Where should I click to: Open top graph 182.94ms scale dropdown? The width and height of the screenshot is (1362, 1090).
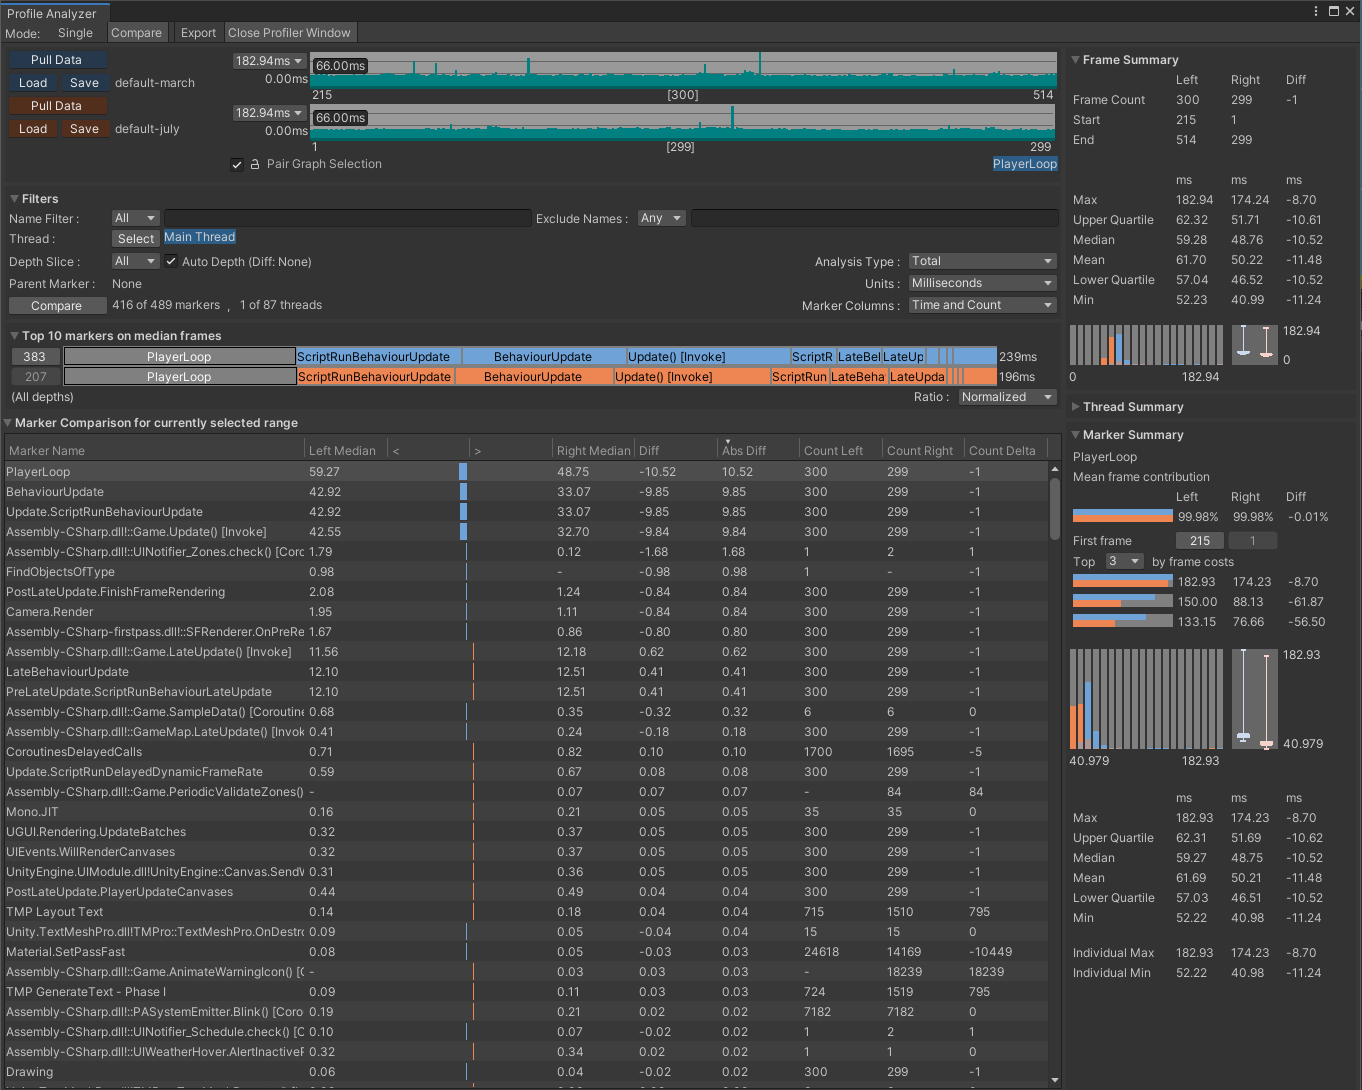pos(269,61)
